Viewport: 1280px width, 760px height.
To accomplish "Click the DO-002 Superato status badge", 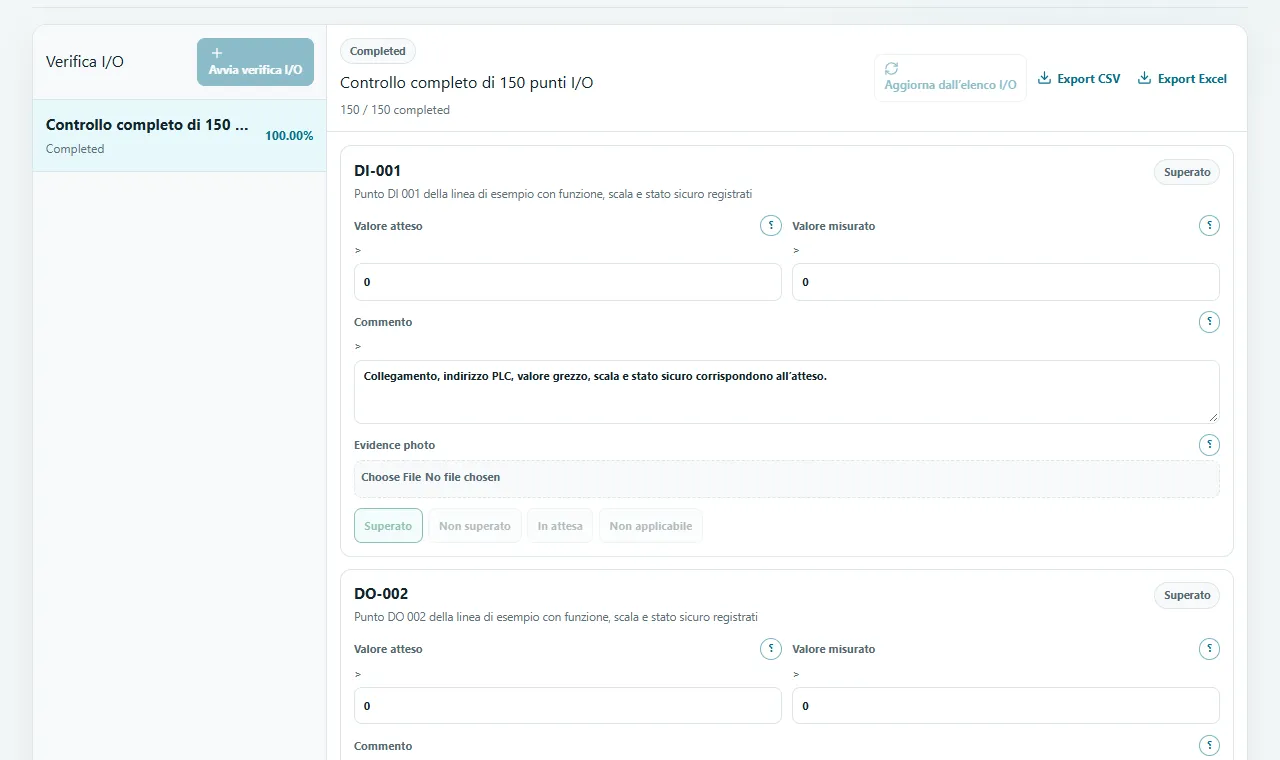I will click(x=1187, y=595).
